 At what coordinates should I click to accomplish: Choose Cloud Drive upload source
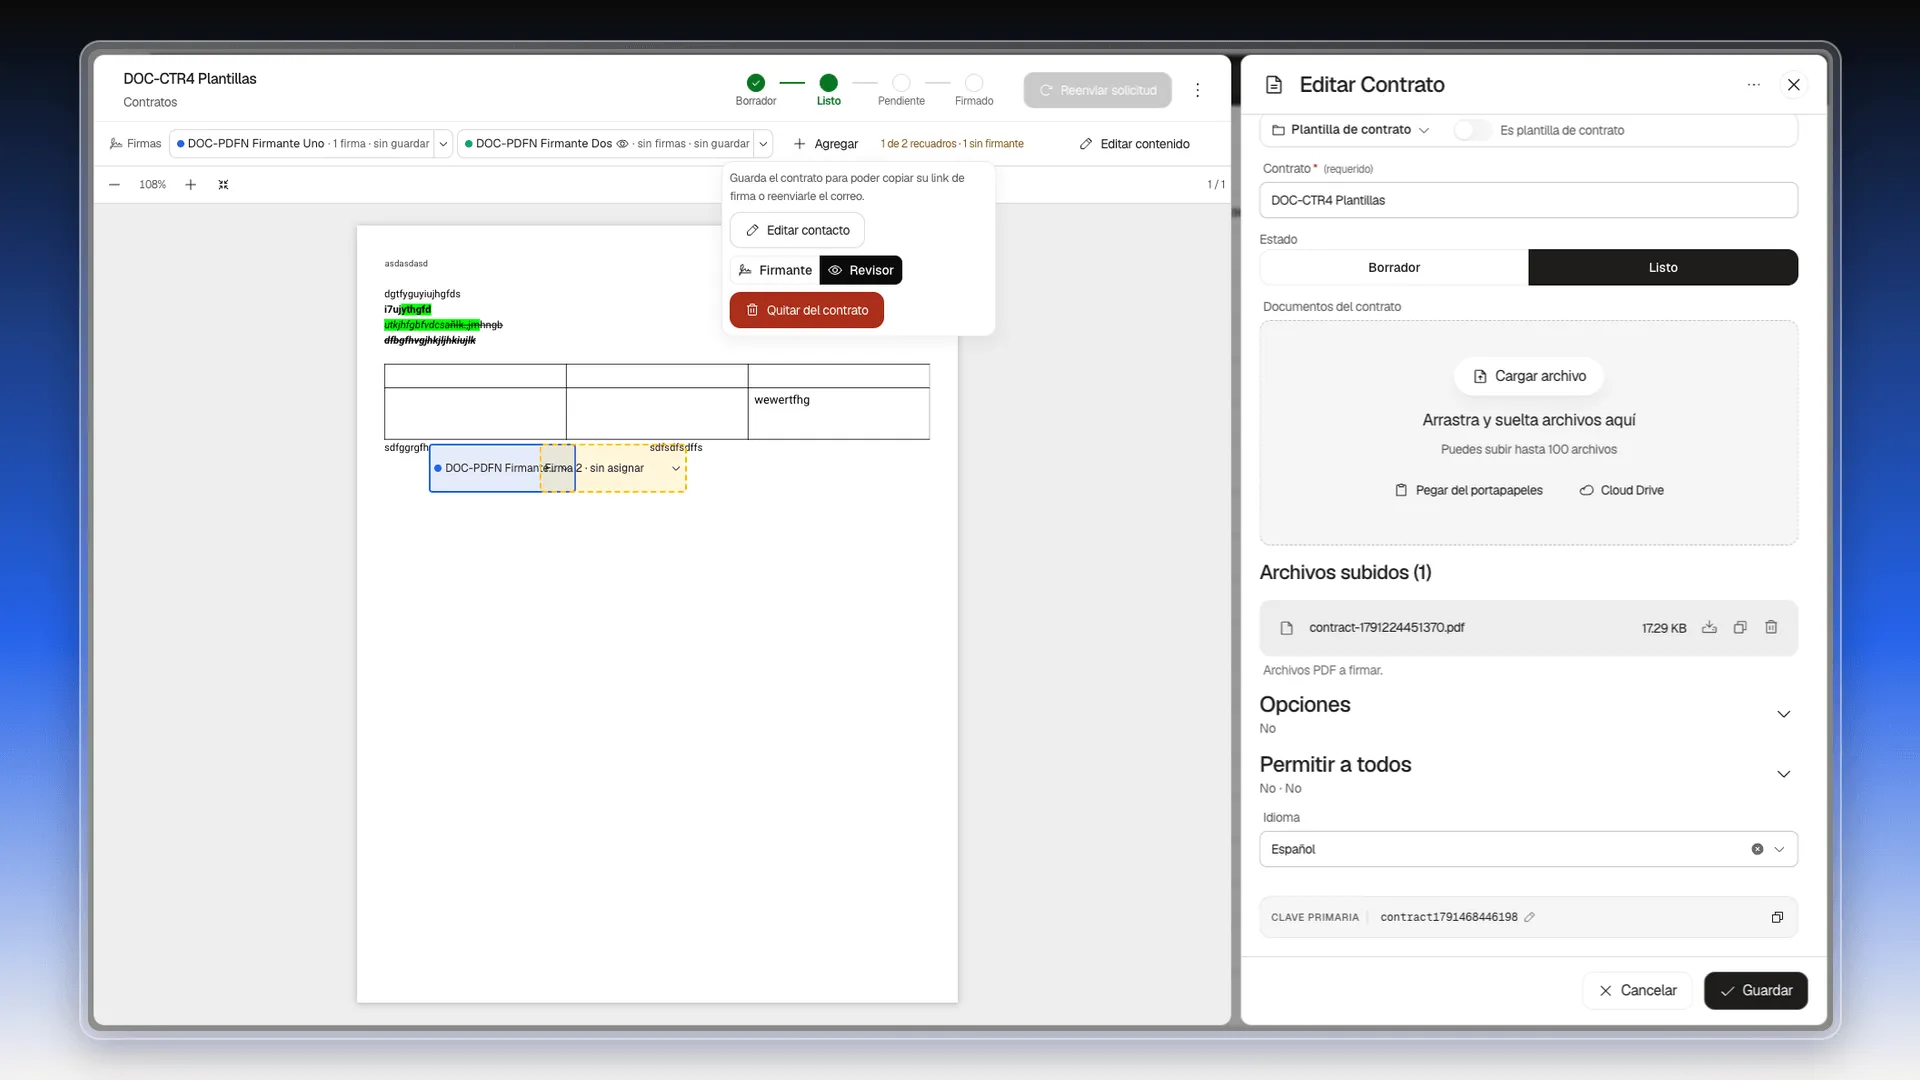(1621, 490)
